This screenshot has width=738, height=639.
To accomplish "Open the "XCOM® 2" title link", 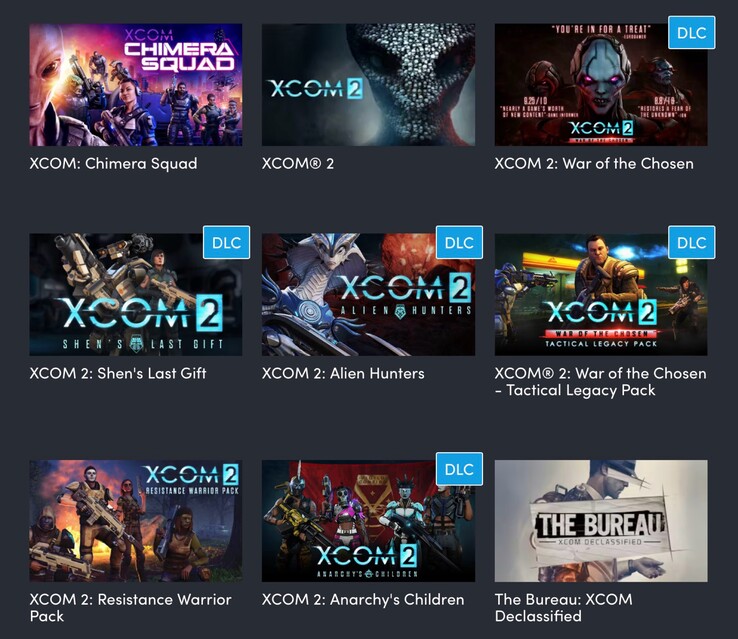I will [x=298, y=164].
